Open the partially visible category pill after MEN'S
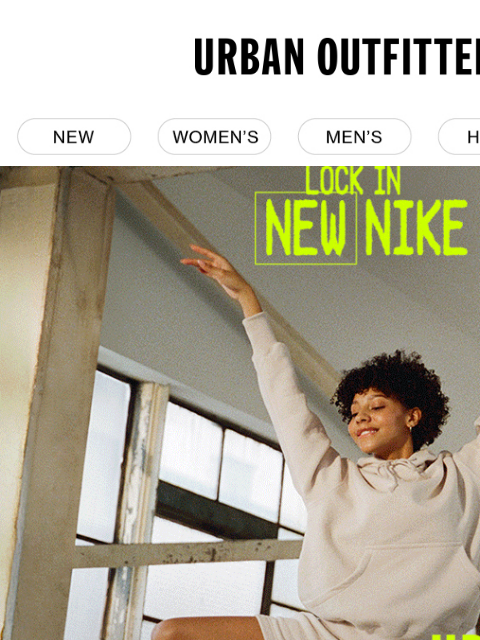 tap(460, 137)
